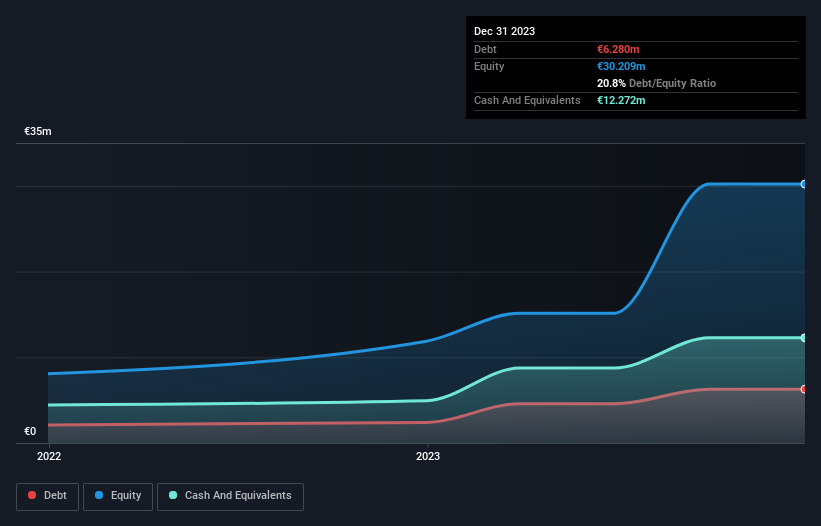Click Cash And Equivalents label in tooltip
Viewport: 821px width, 526px height.
527,100
